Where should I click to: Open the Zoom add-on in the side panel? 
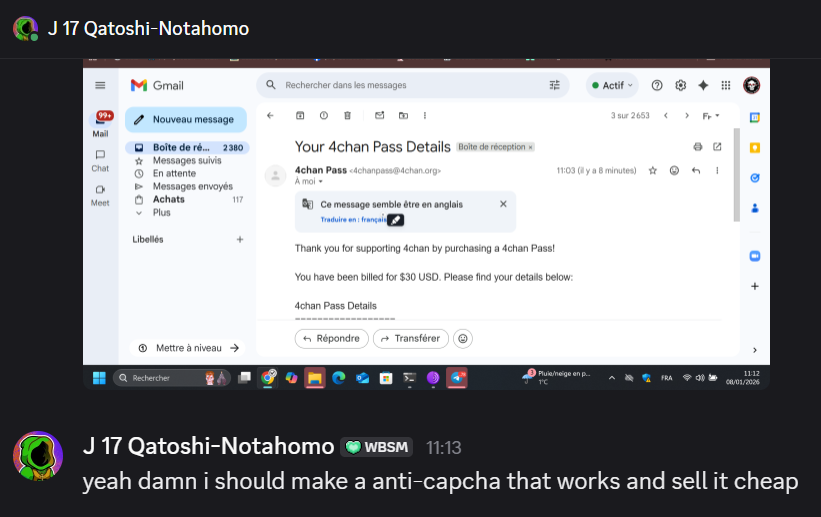(755, 256)
